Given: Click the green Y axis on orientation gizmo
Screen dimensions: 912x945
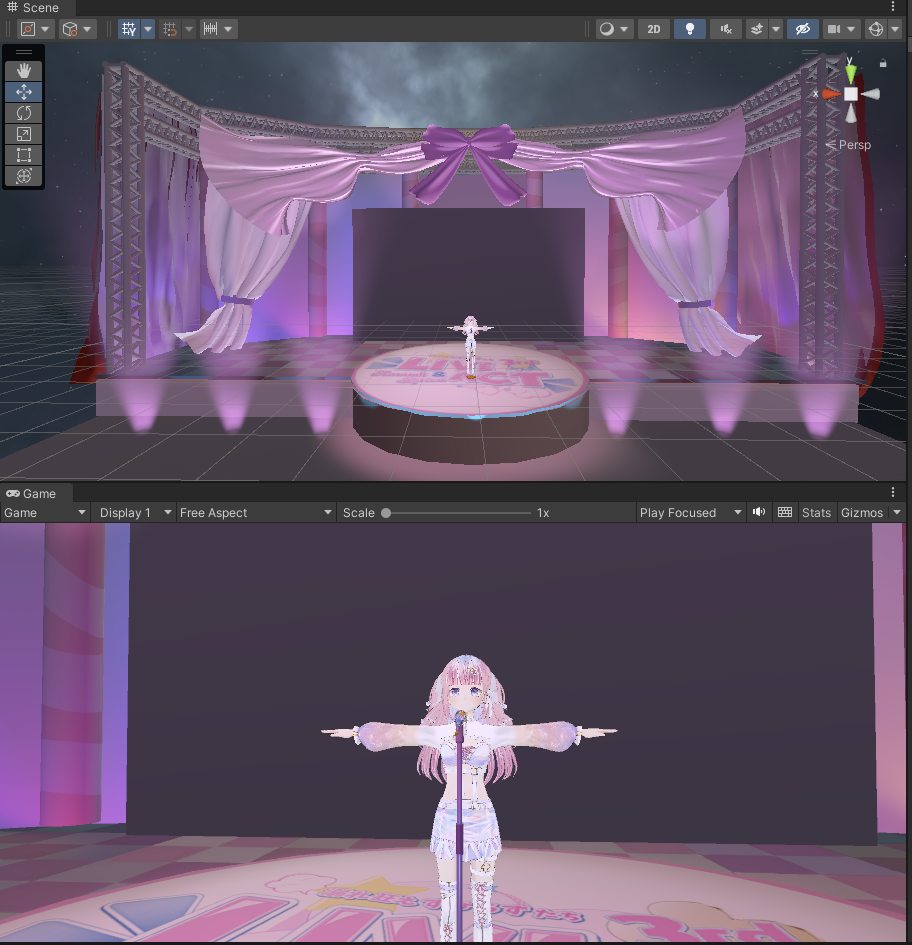Looking at the screenshot, I should point(850,70).
